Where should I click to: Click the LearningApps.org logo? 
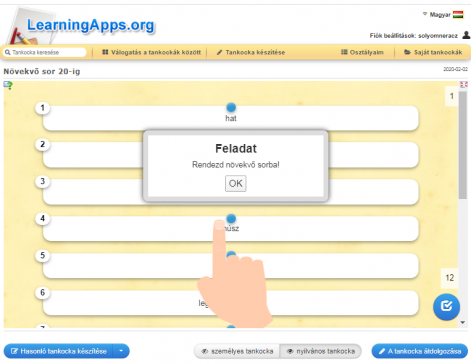[83, 25]
